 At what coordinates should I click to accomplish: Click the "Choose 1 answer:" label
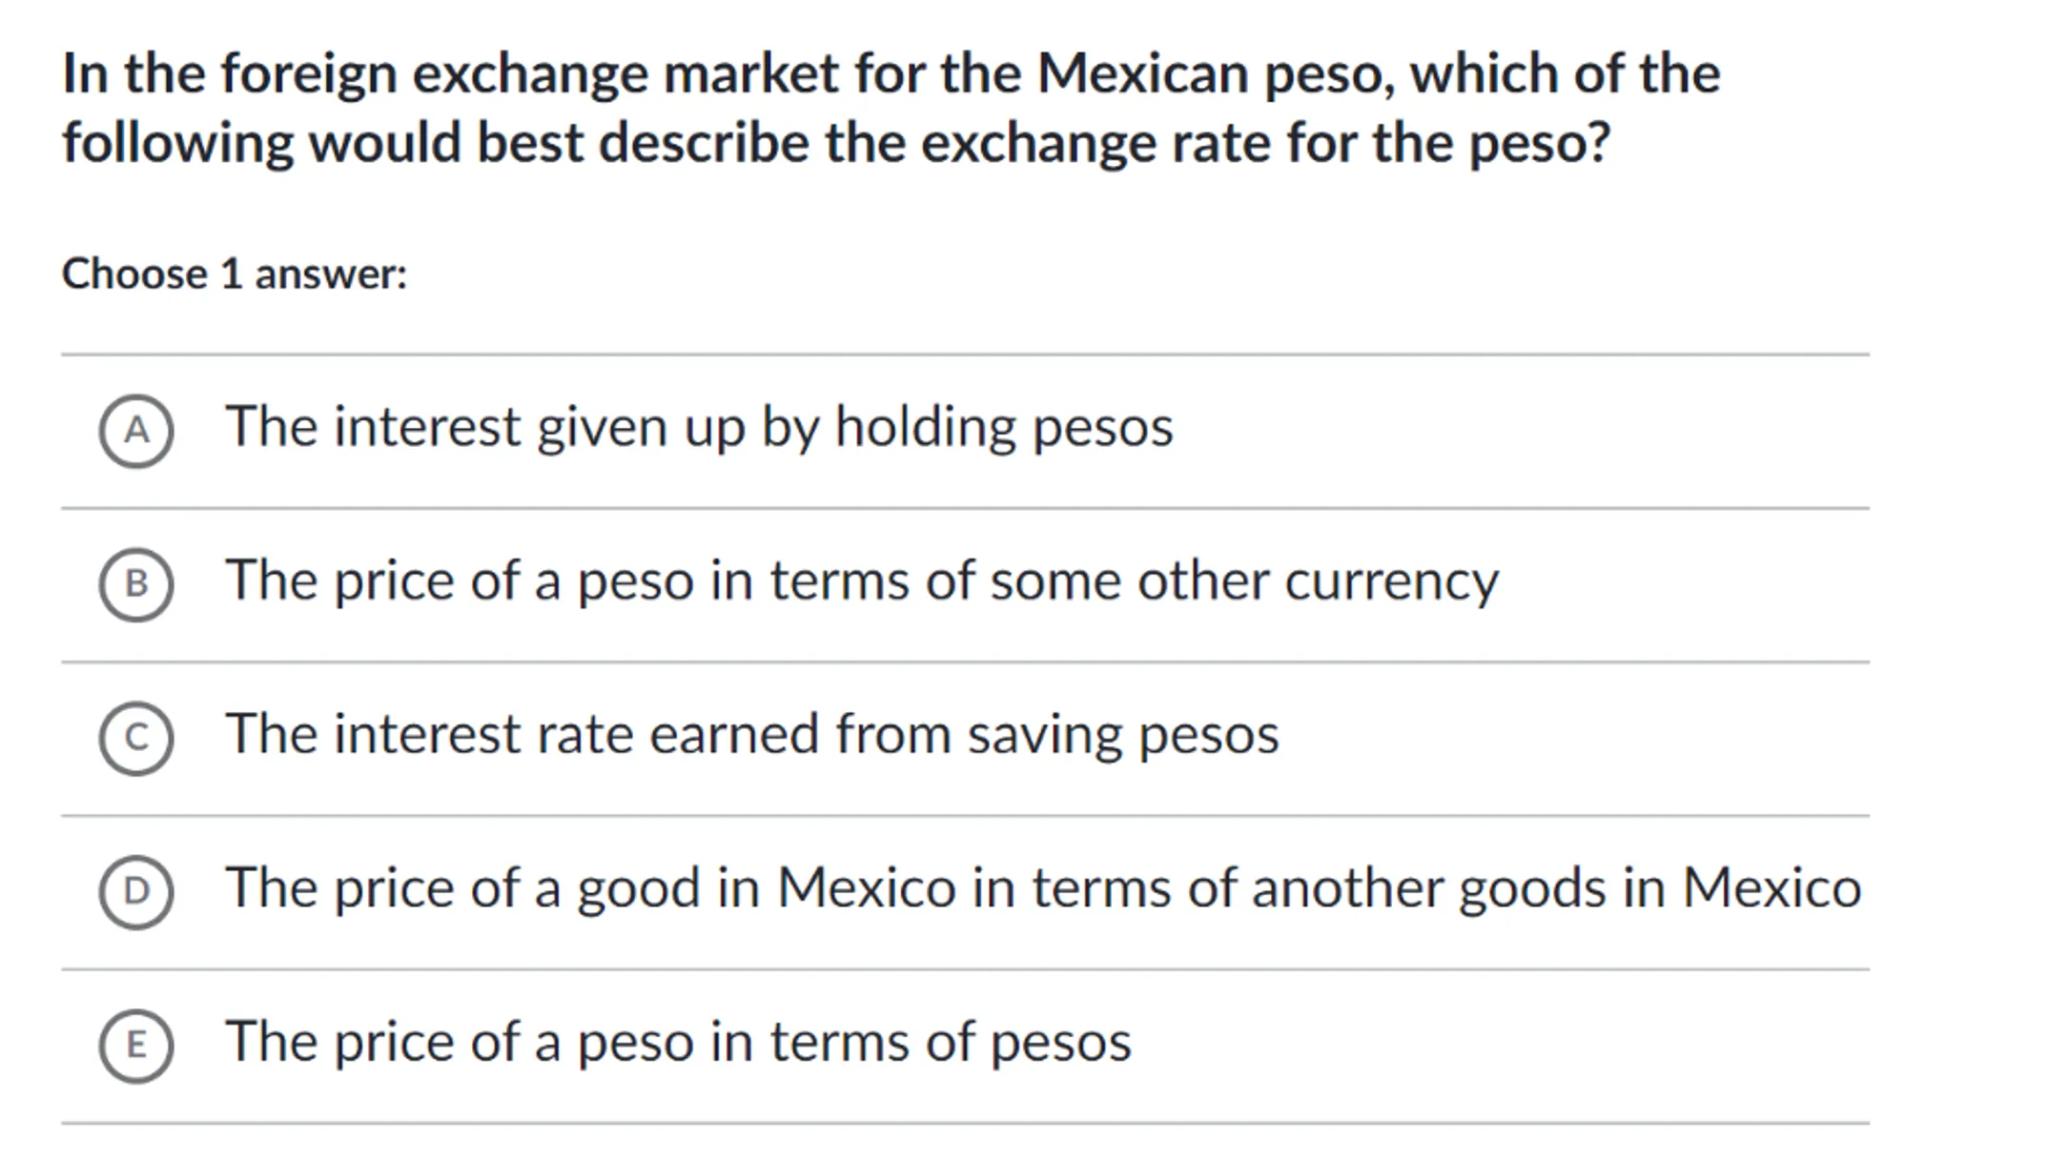(x=234, y=274)
